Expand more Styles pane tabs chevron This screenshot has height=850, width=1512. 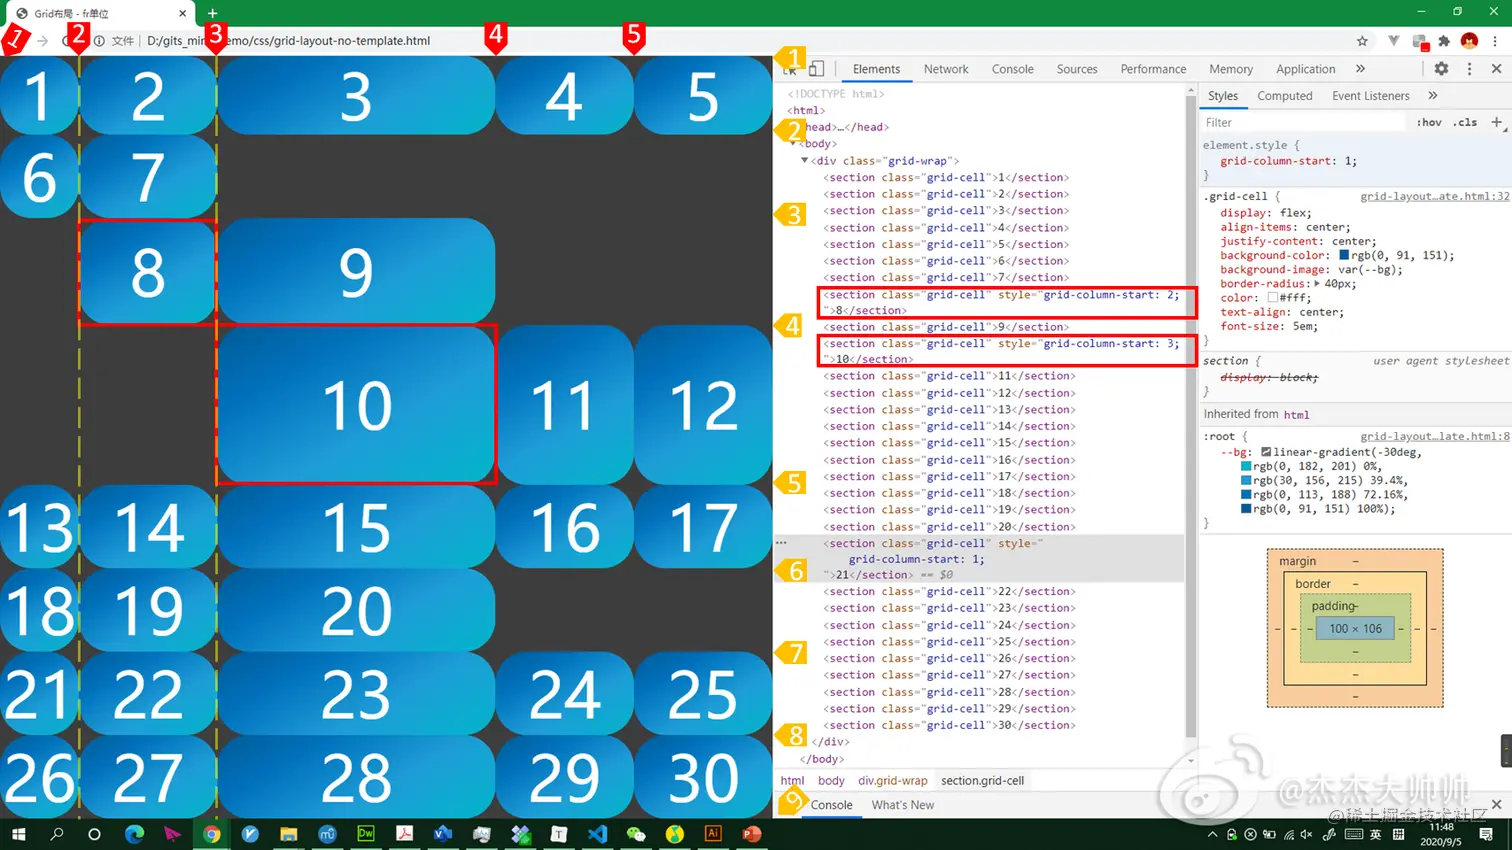tap(1433, 96)
